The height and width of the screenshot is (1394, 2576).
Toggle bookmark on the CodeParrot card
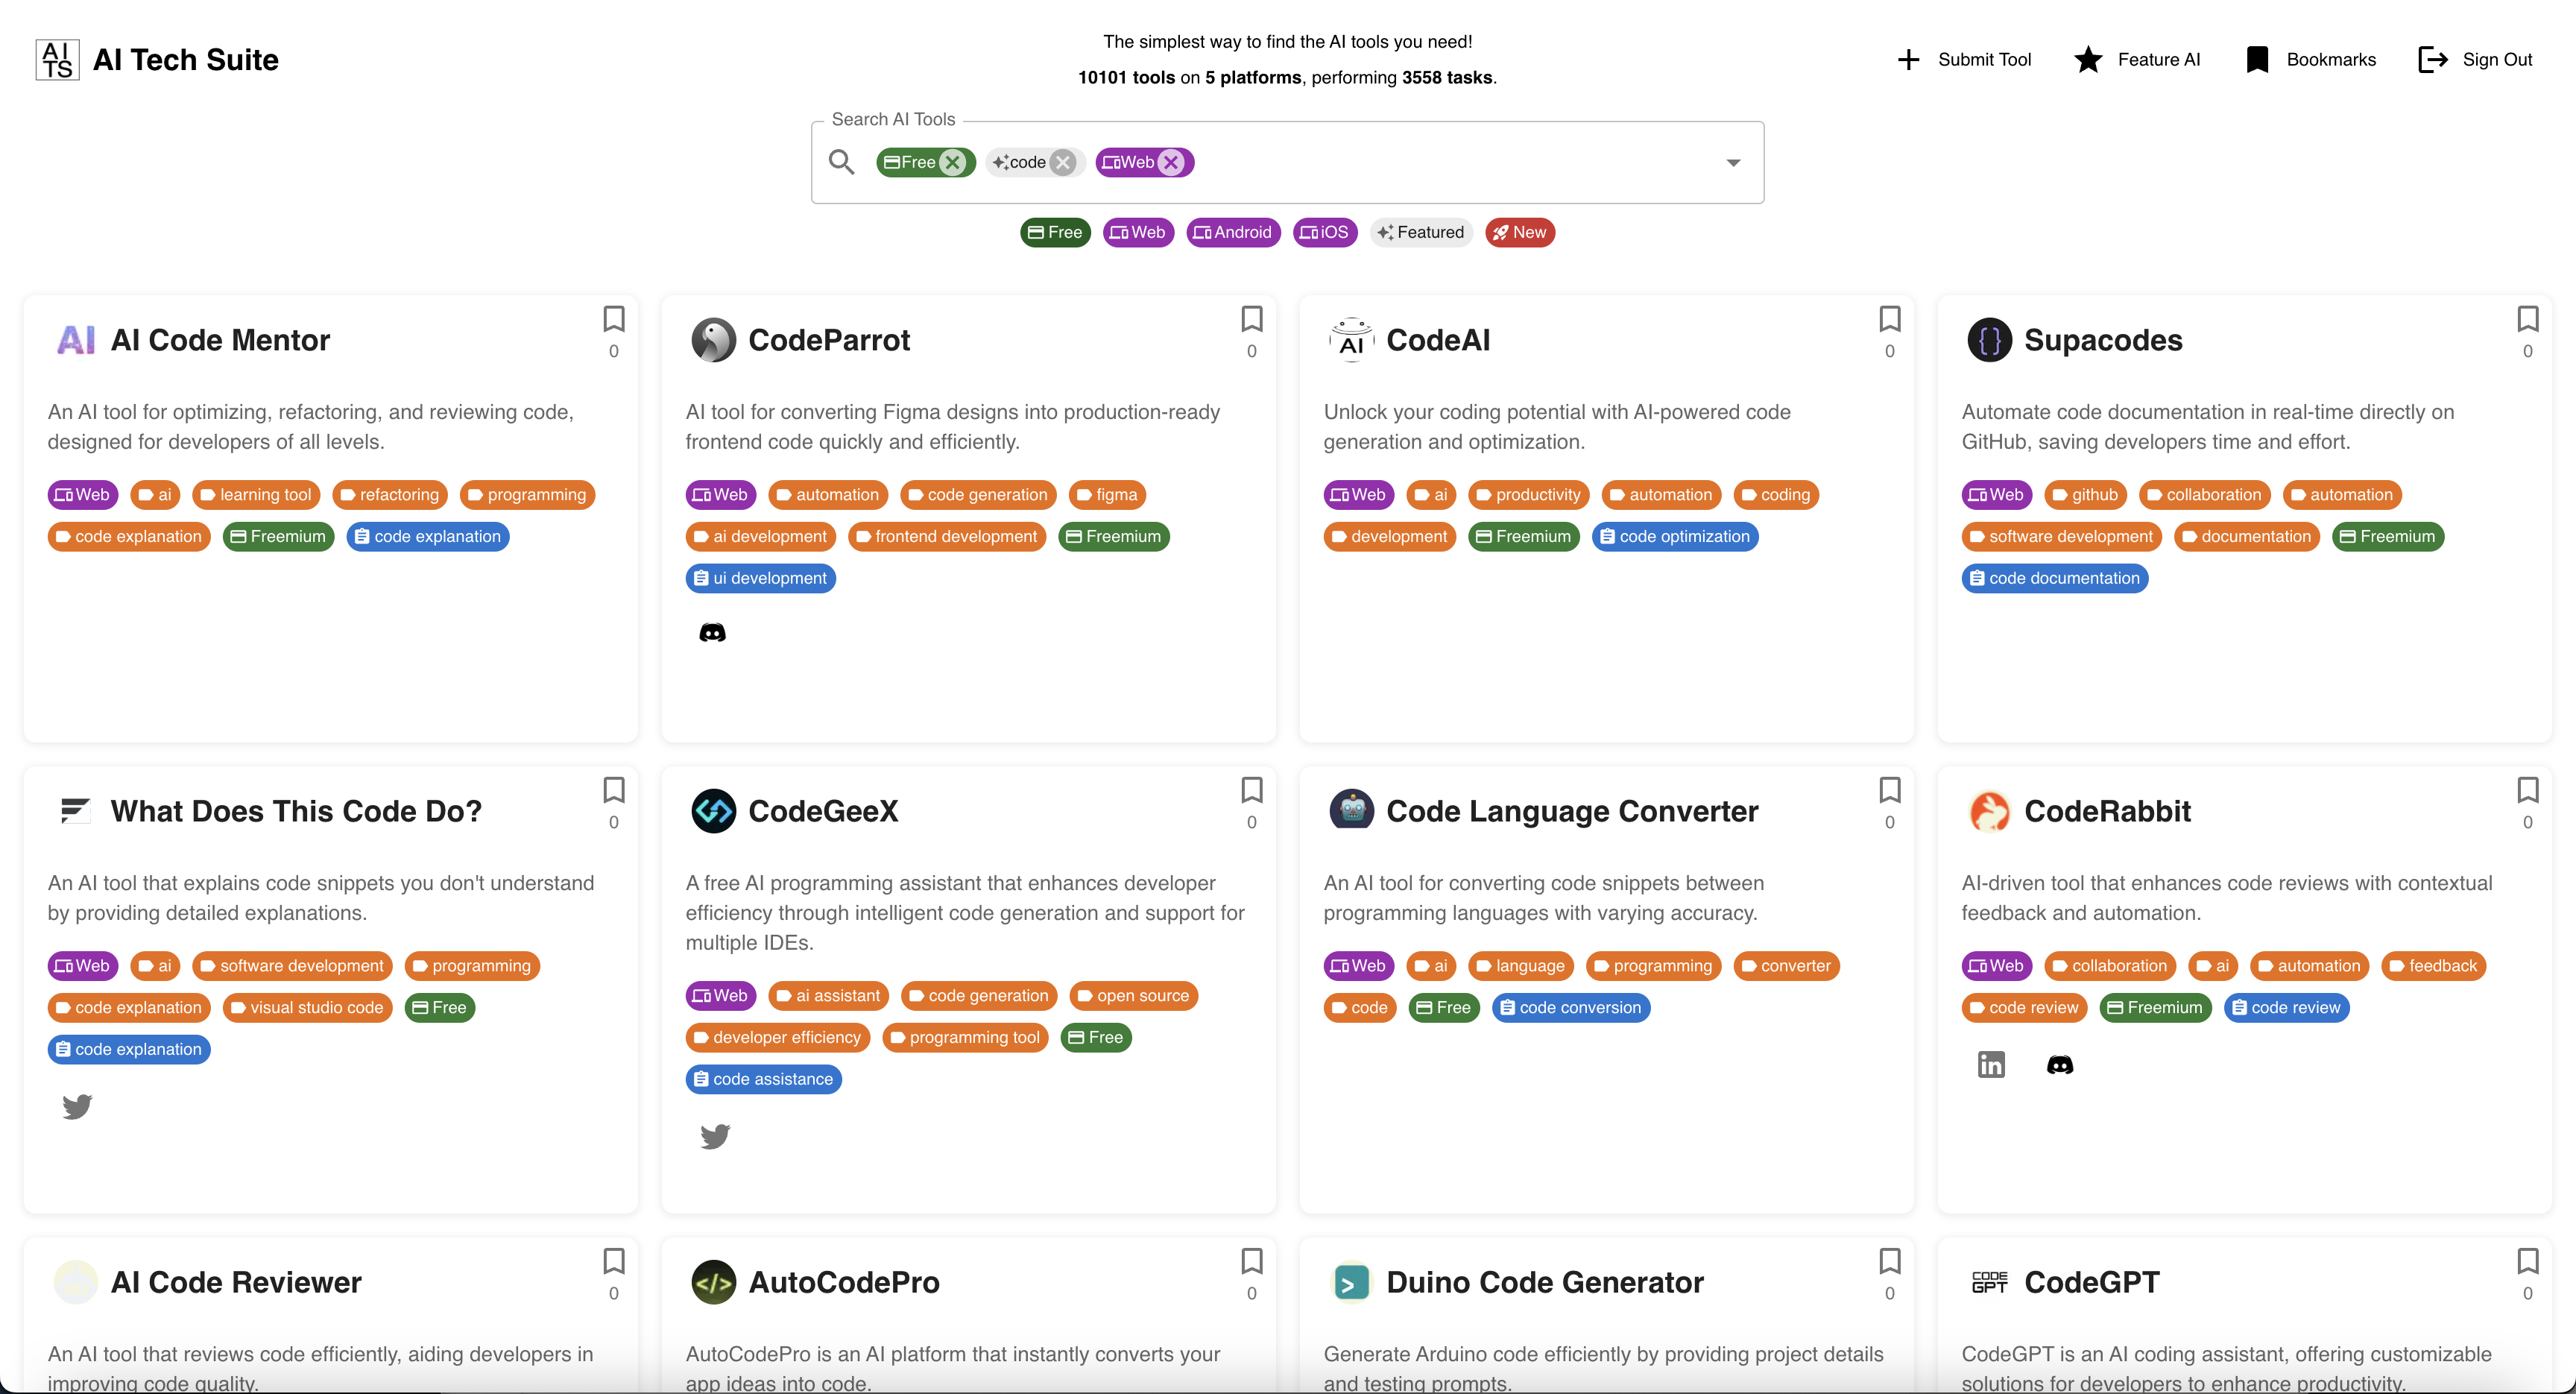click(1251, 319)
